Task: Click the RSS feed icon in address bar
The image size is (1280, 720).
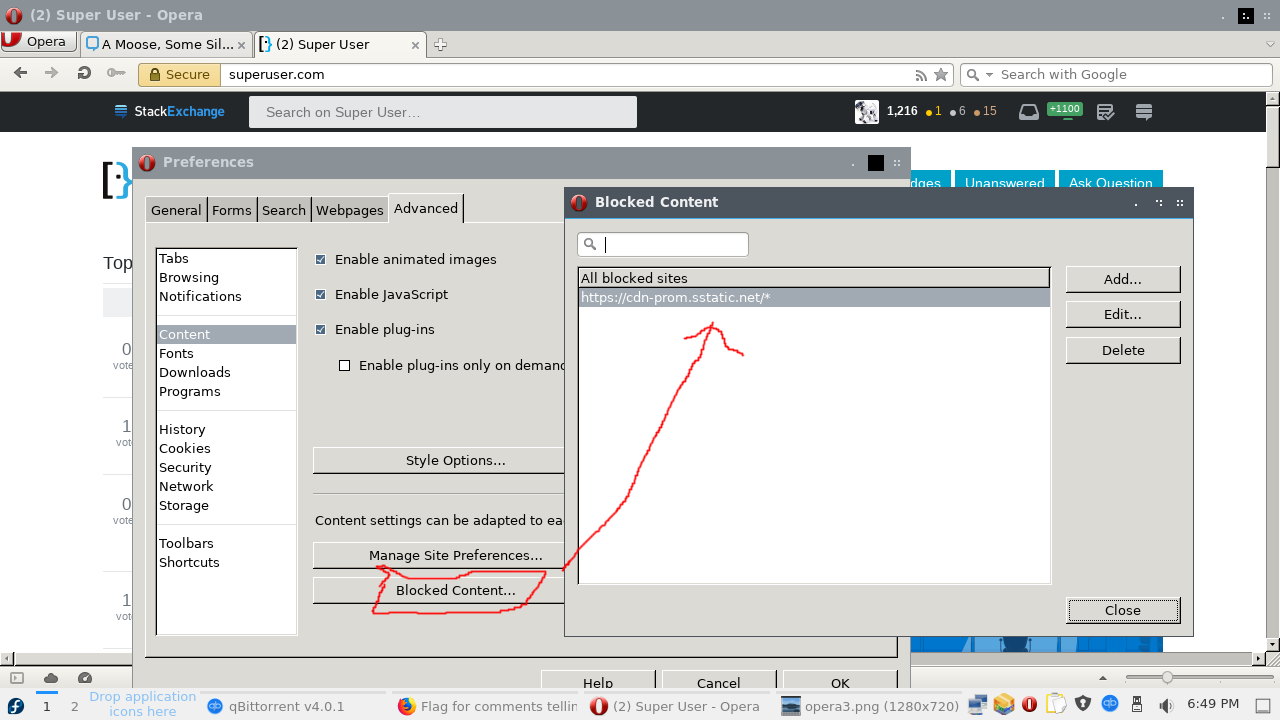Action: (x=921, y=75)
